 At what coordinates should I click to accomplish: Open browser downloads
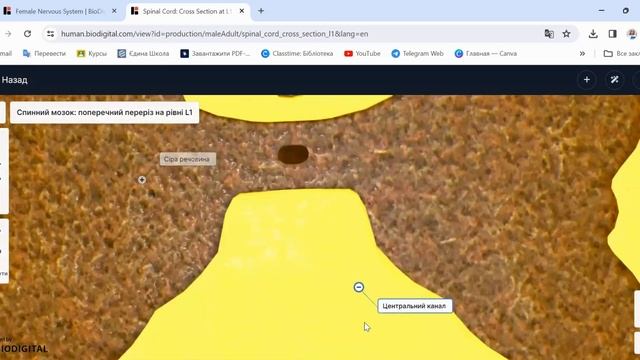point(593,34)
